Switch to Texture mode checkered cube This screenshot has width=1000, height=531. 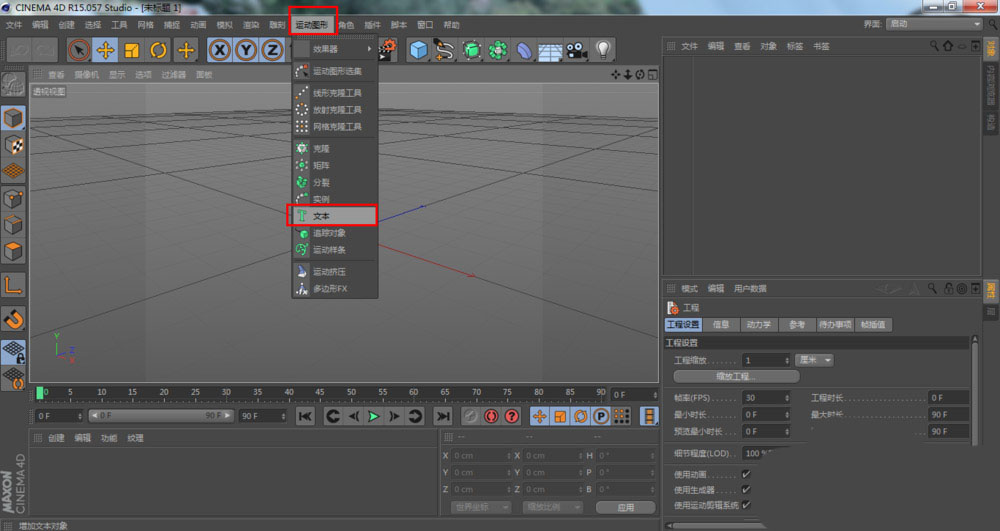13,145
